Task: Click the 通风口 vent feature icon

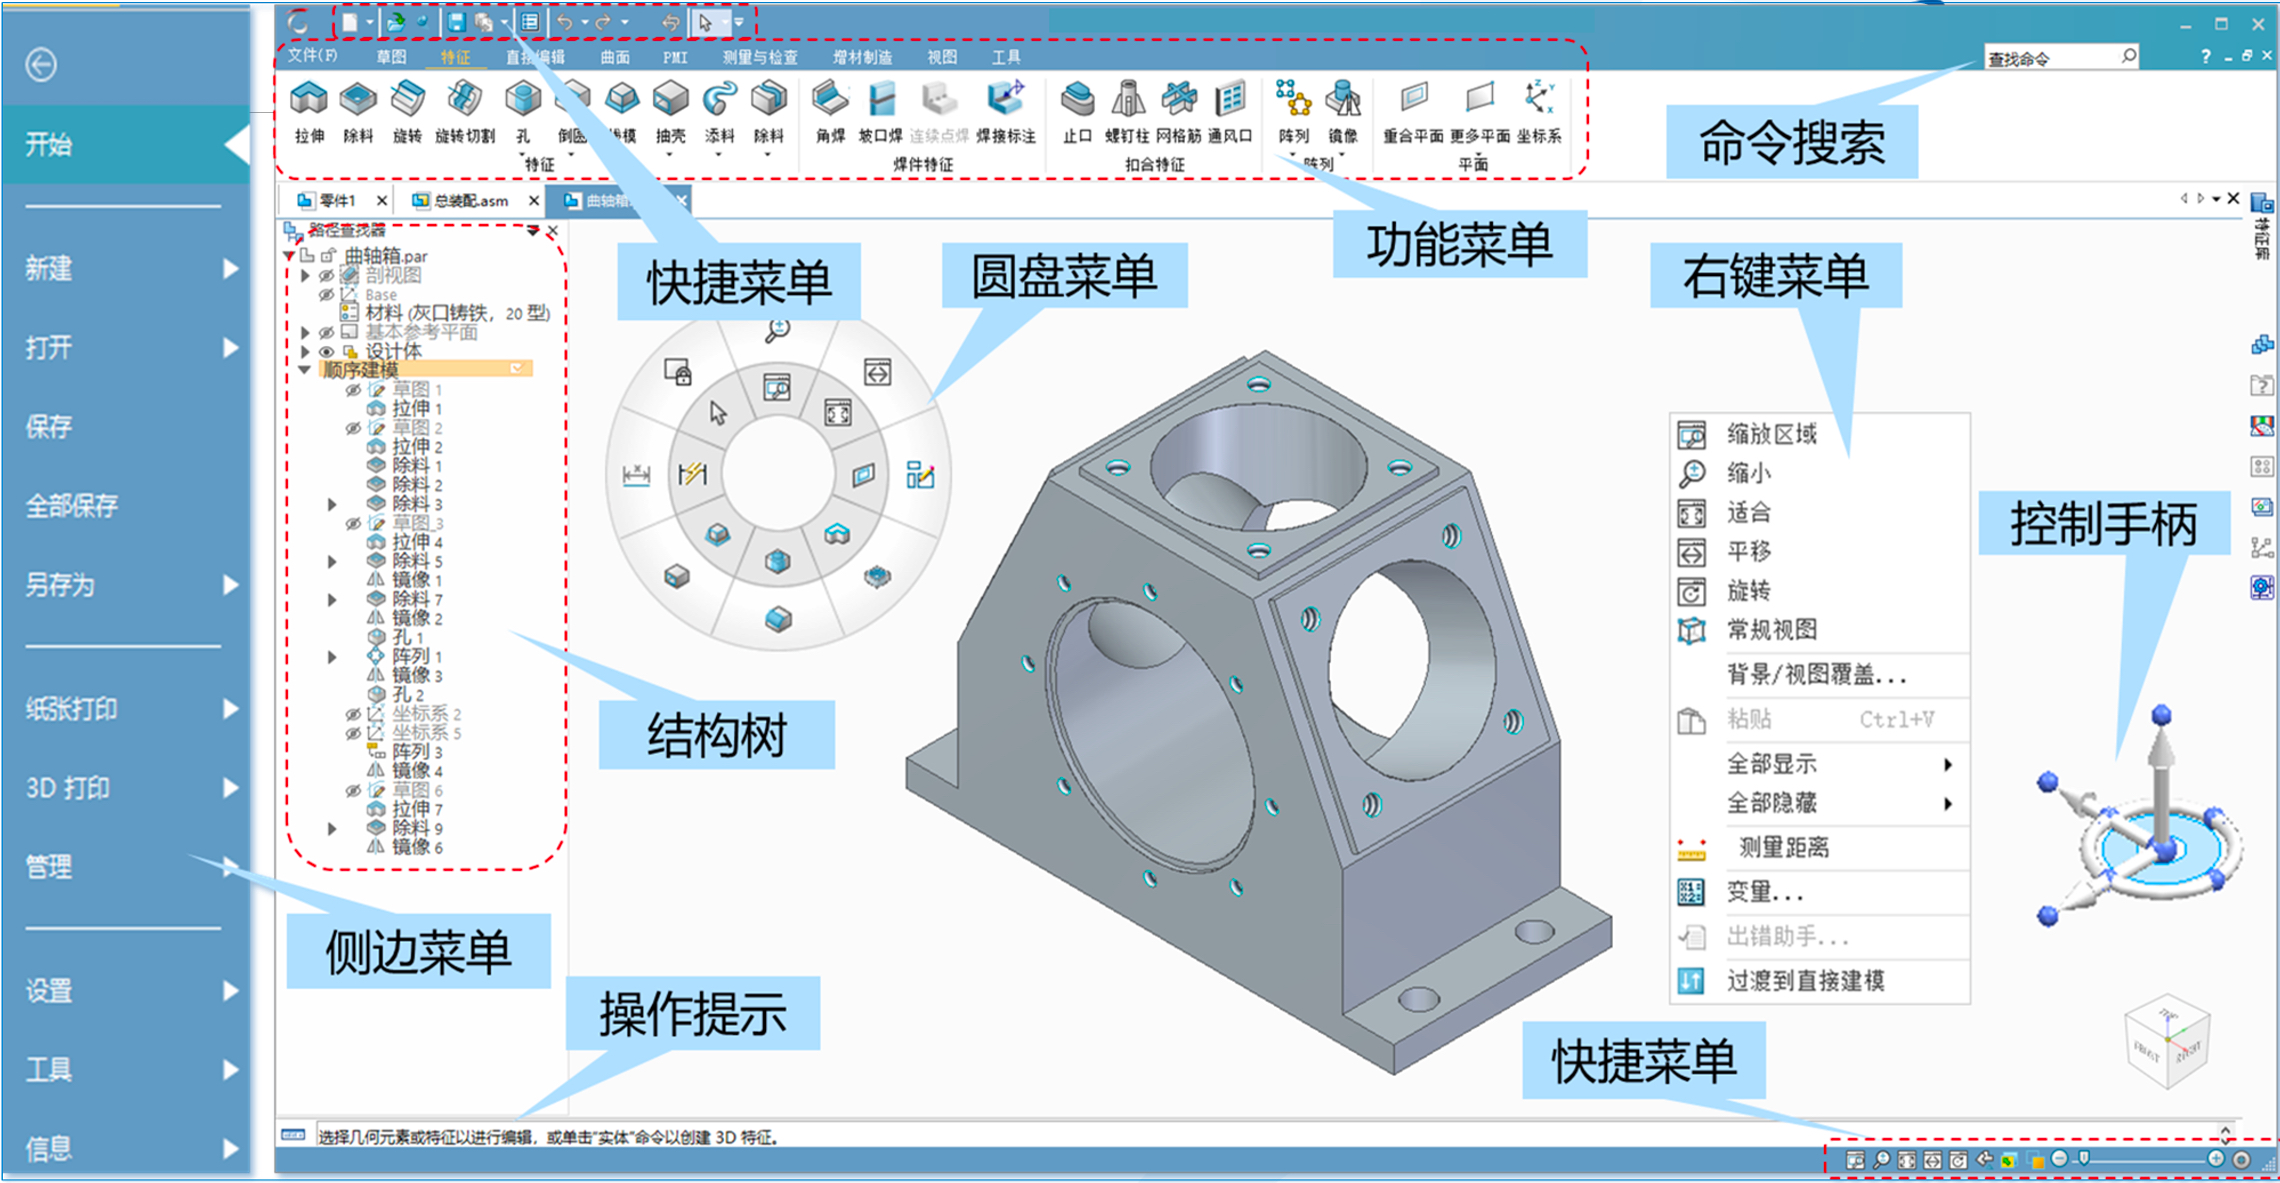Action: click(x=1230, y=100)
